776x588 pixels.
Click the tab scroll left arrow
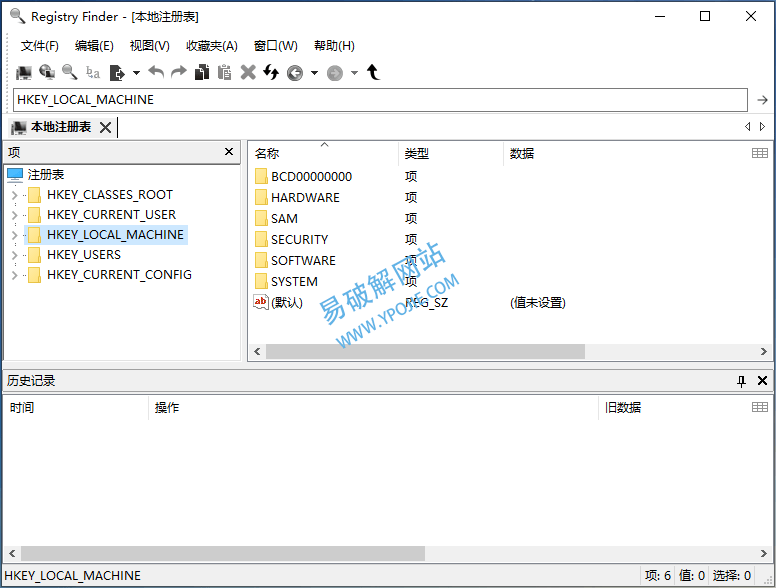tap(747, 127)
